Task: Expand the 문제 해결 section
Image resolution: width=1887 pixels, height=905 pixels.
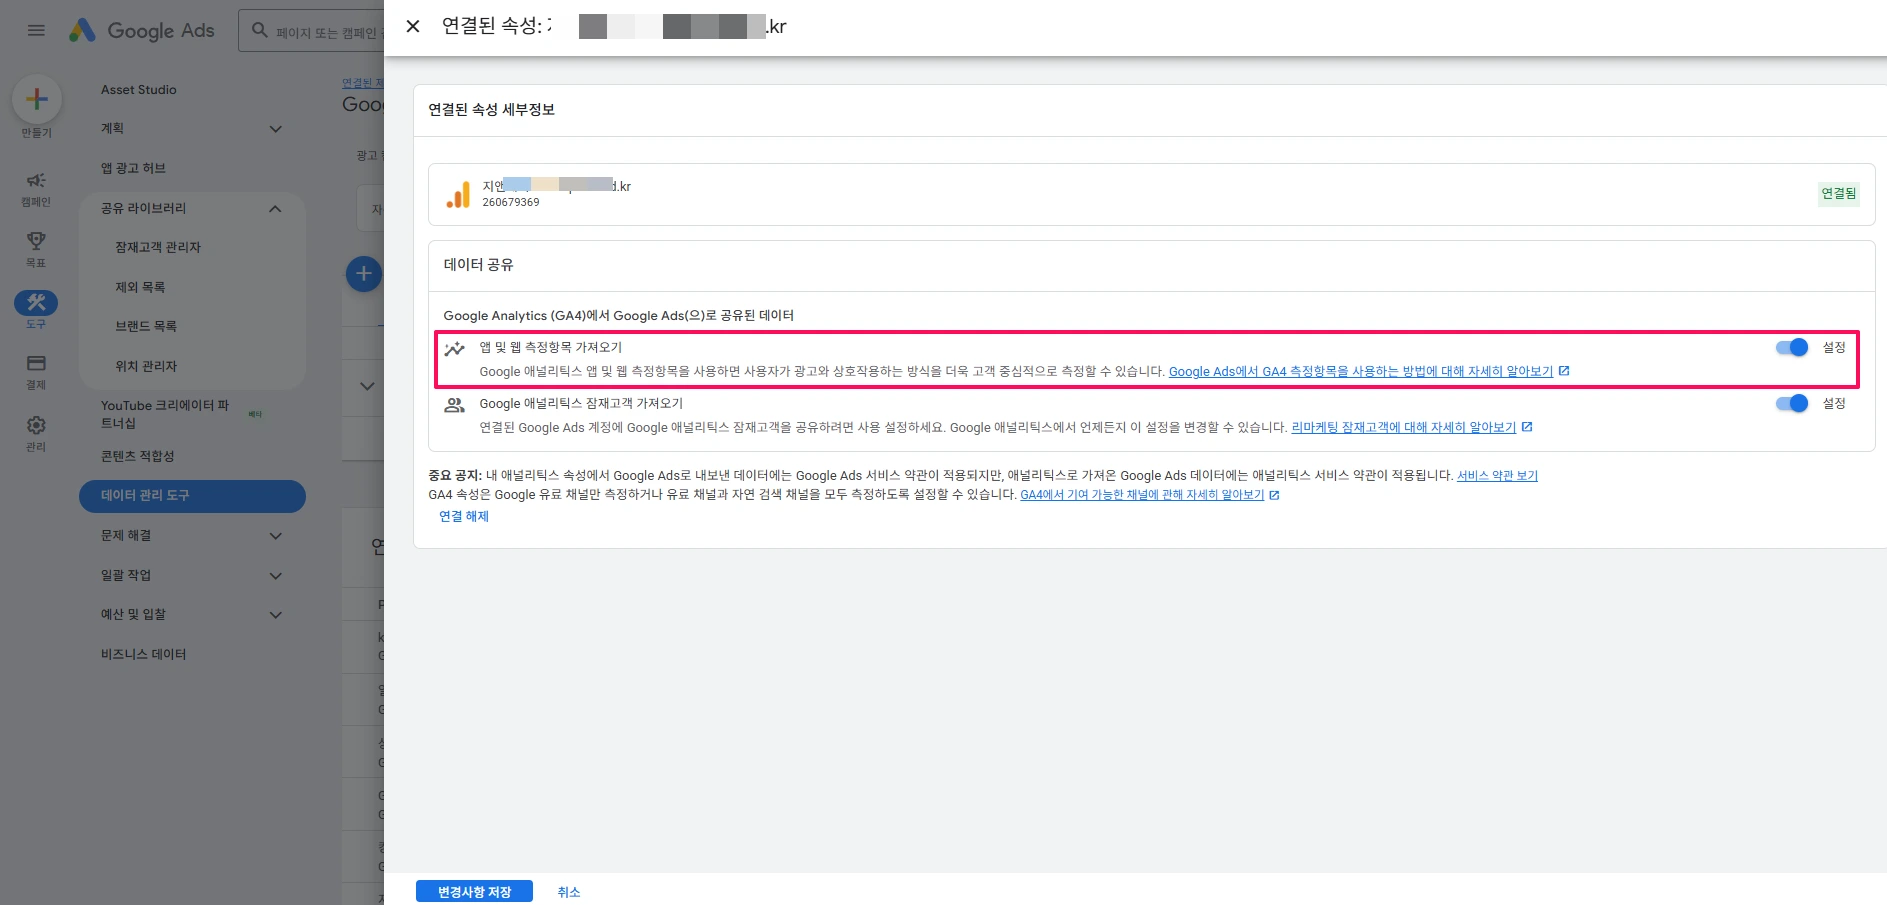Action: (x=275, y=536)
